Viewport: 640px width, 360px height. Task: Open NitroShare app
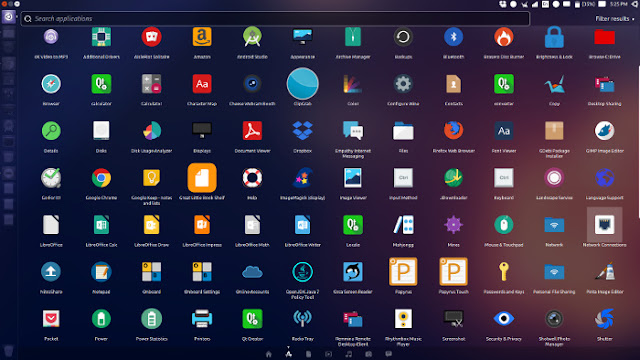coord(51,272)
